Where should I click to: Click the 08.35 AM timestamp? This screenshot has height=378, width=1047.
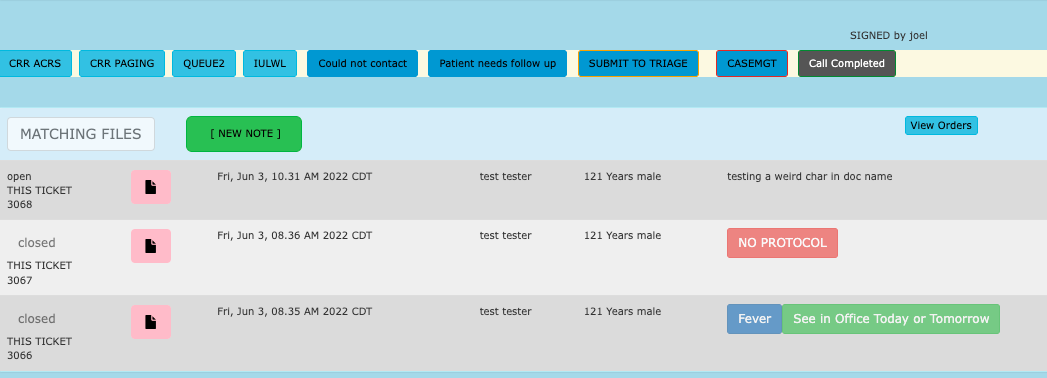click(294, 311)
